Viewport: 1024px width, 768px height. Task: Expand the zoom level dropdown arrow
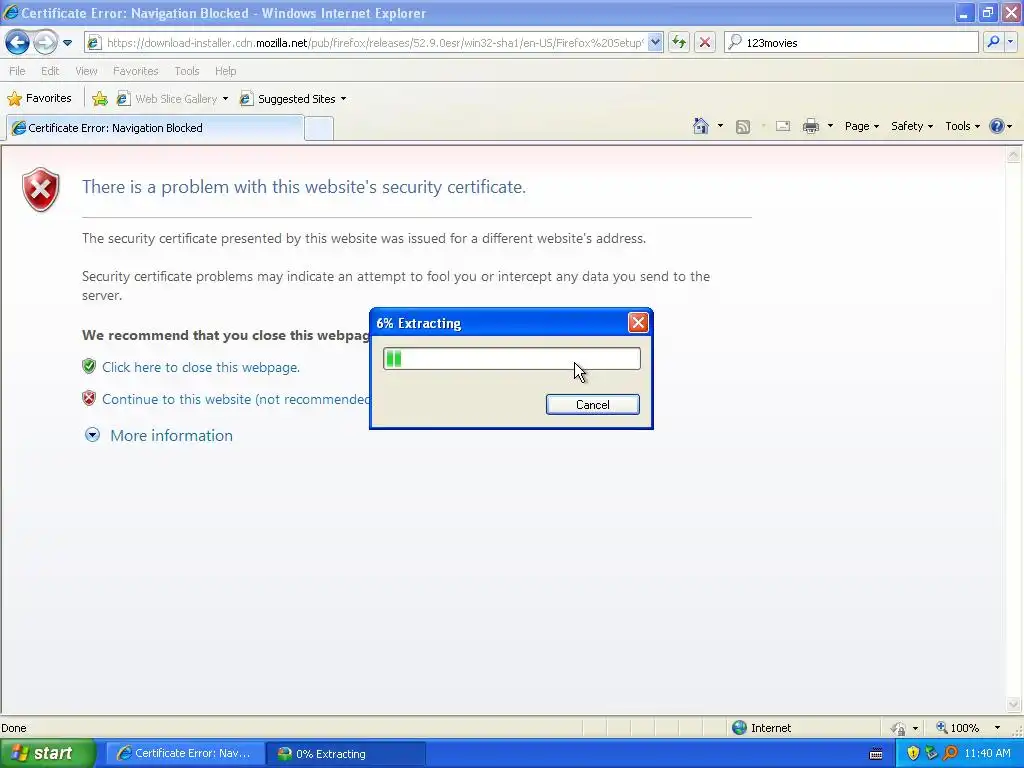[x=997, y=728]
